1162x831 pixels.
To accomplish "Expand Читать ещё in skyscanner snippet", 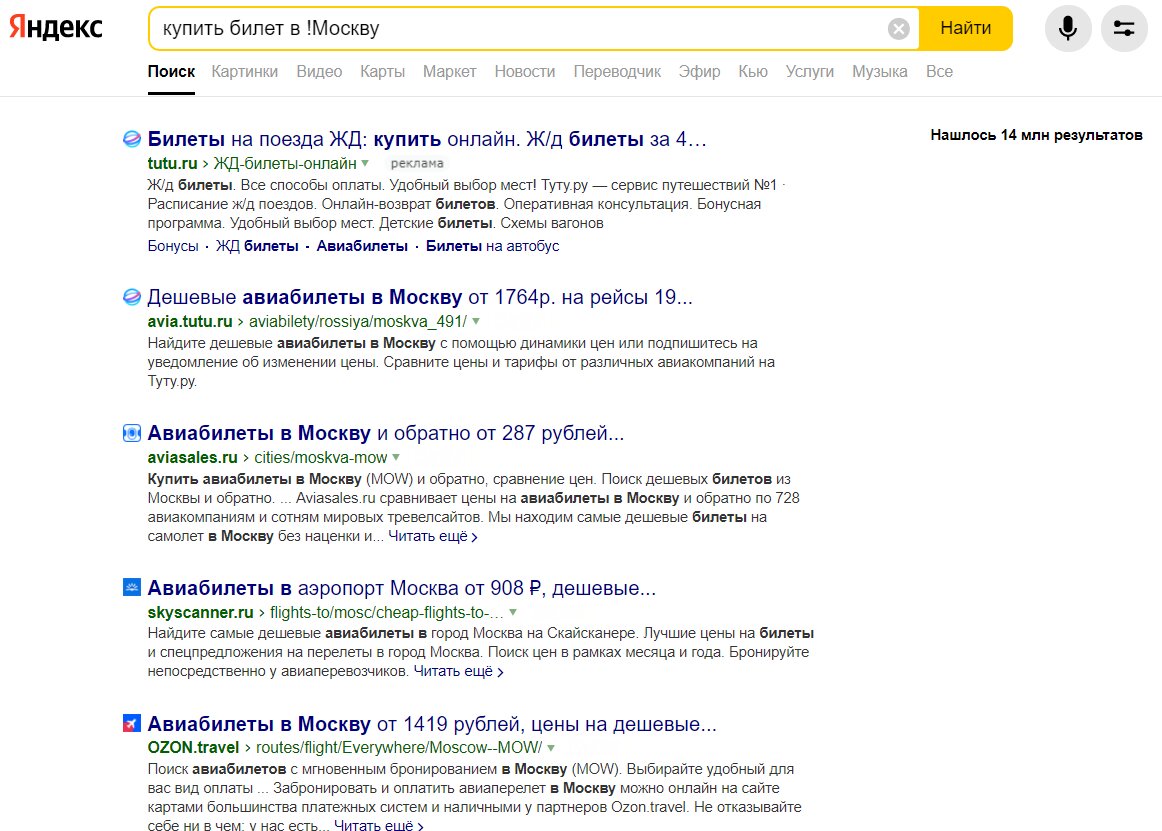I will [458, 672].
